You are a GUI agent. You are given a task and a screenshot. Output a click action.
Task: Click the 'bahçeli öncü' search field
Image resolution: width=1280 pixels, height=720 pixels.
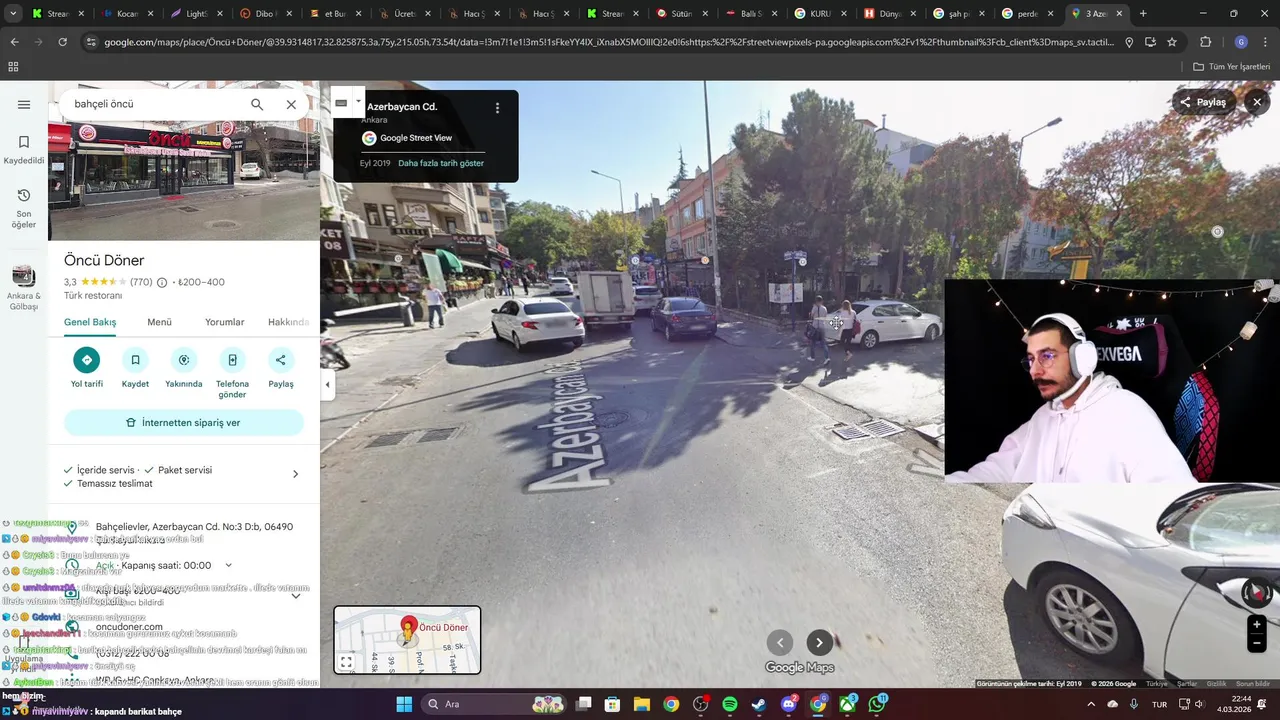click(155, 104)
